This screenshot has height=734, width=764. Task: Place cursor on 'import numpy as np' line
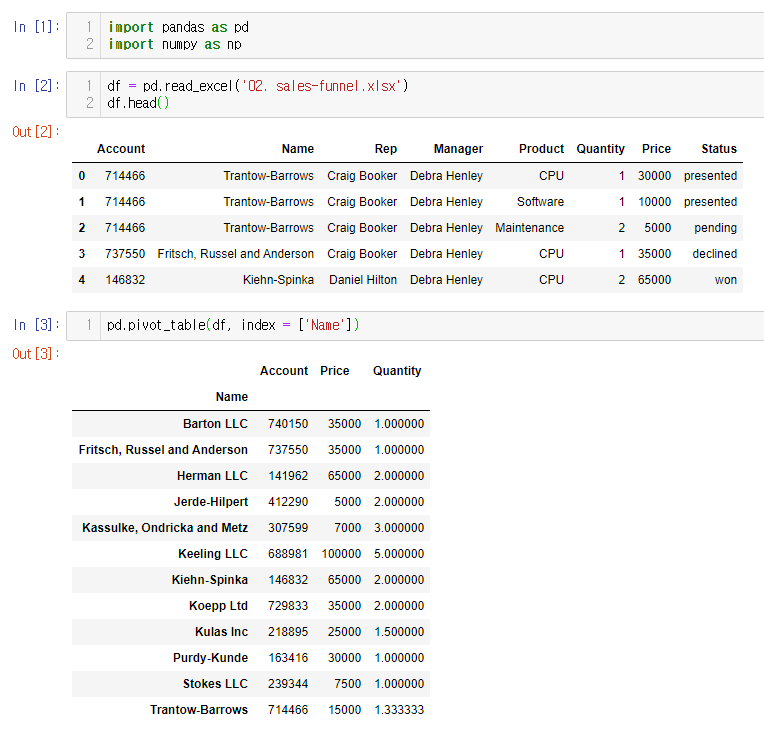[x=175, y=44]
